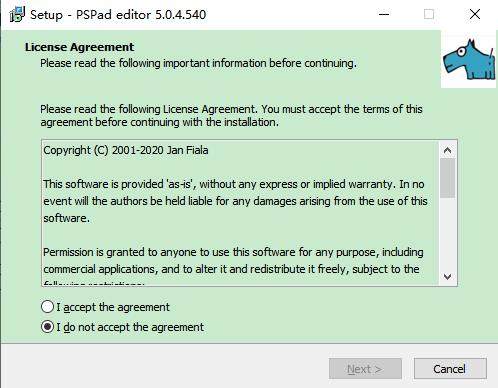Click the Next button
This screenshot has height=388, width=498.
point(365,369)
